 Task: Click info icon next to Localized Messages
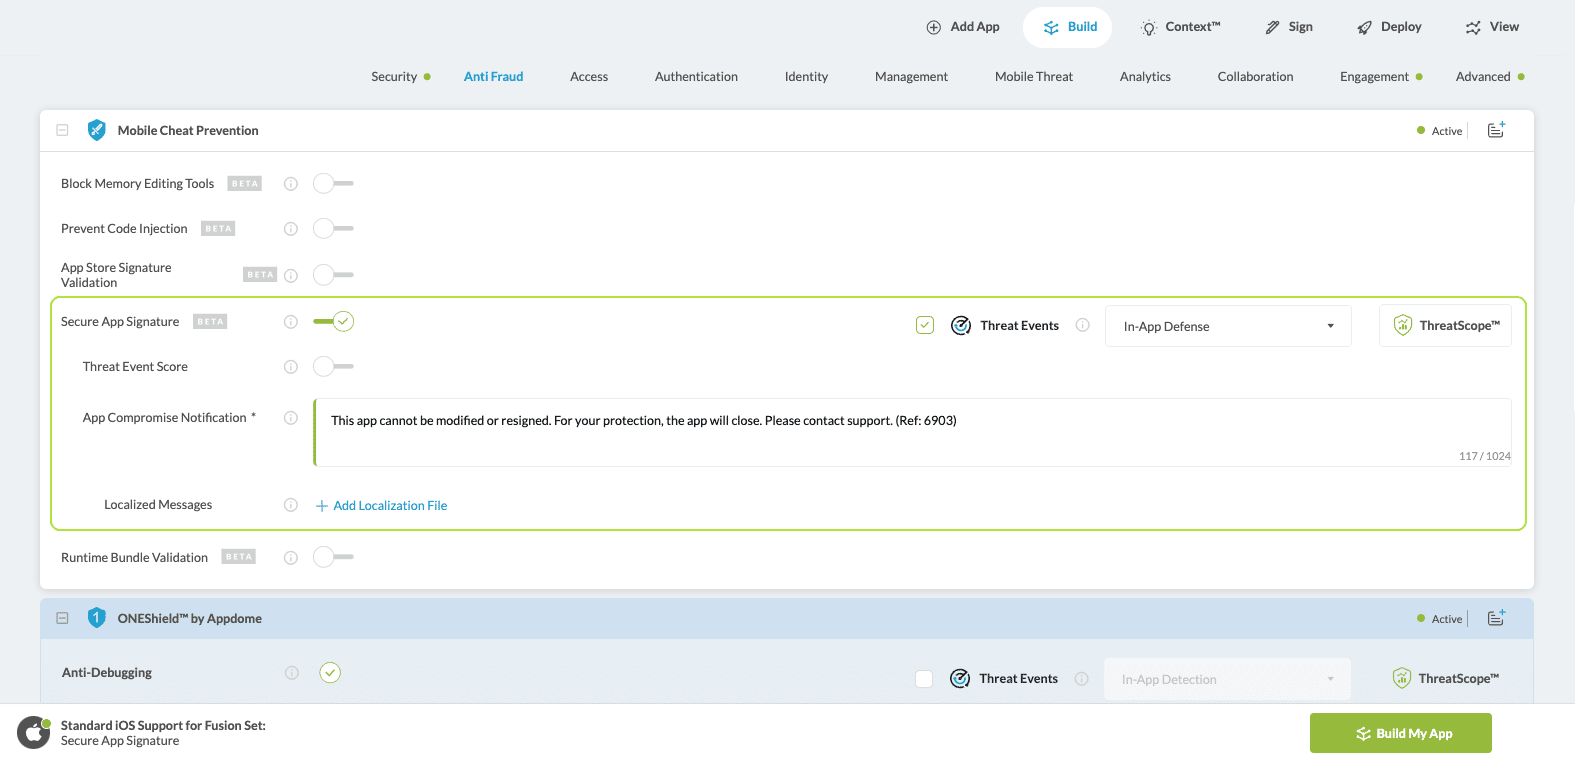coord(291,505)
